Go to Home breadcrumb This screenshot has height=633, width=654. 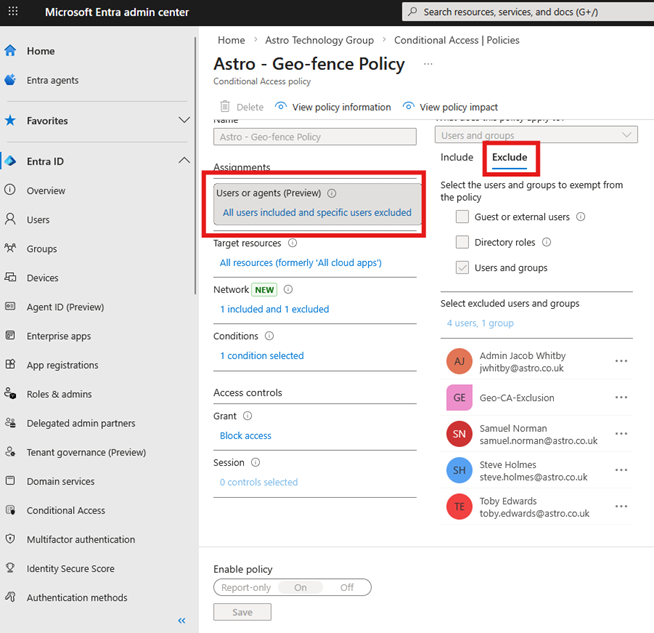[x=231, y=40]
